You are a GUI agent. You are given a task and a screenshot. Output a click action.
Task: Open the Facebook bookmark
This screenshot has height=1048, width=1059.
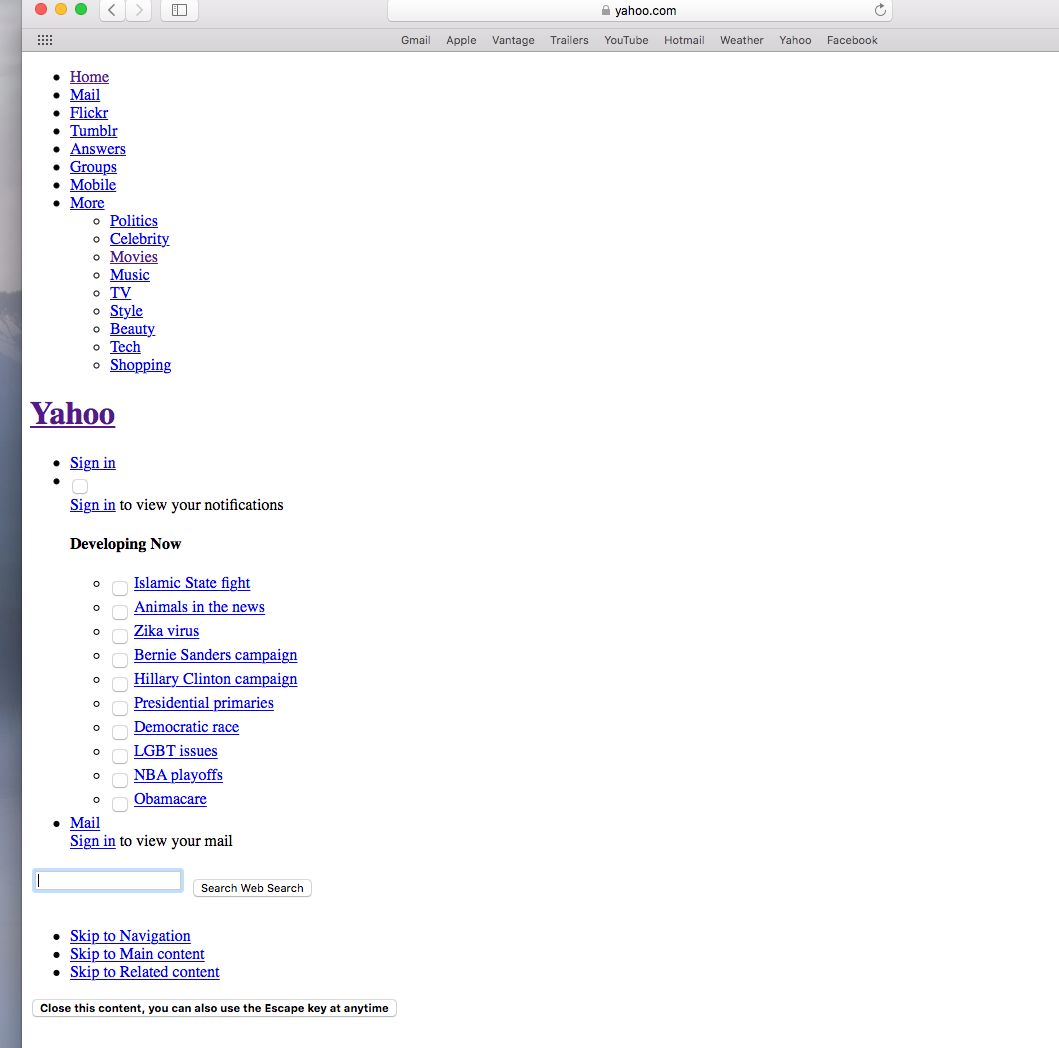pyautogui.click(x=852, y=40)
